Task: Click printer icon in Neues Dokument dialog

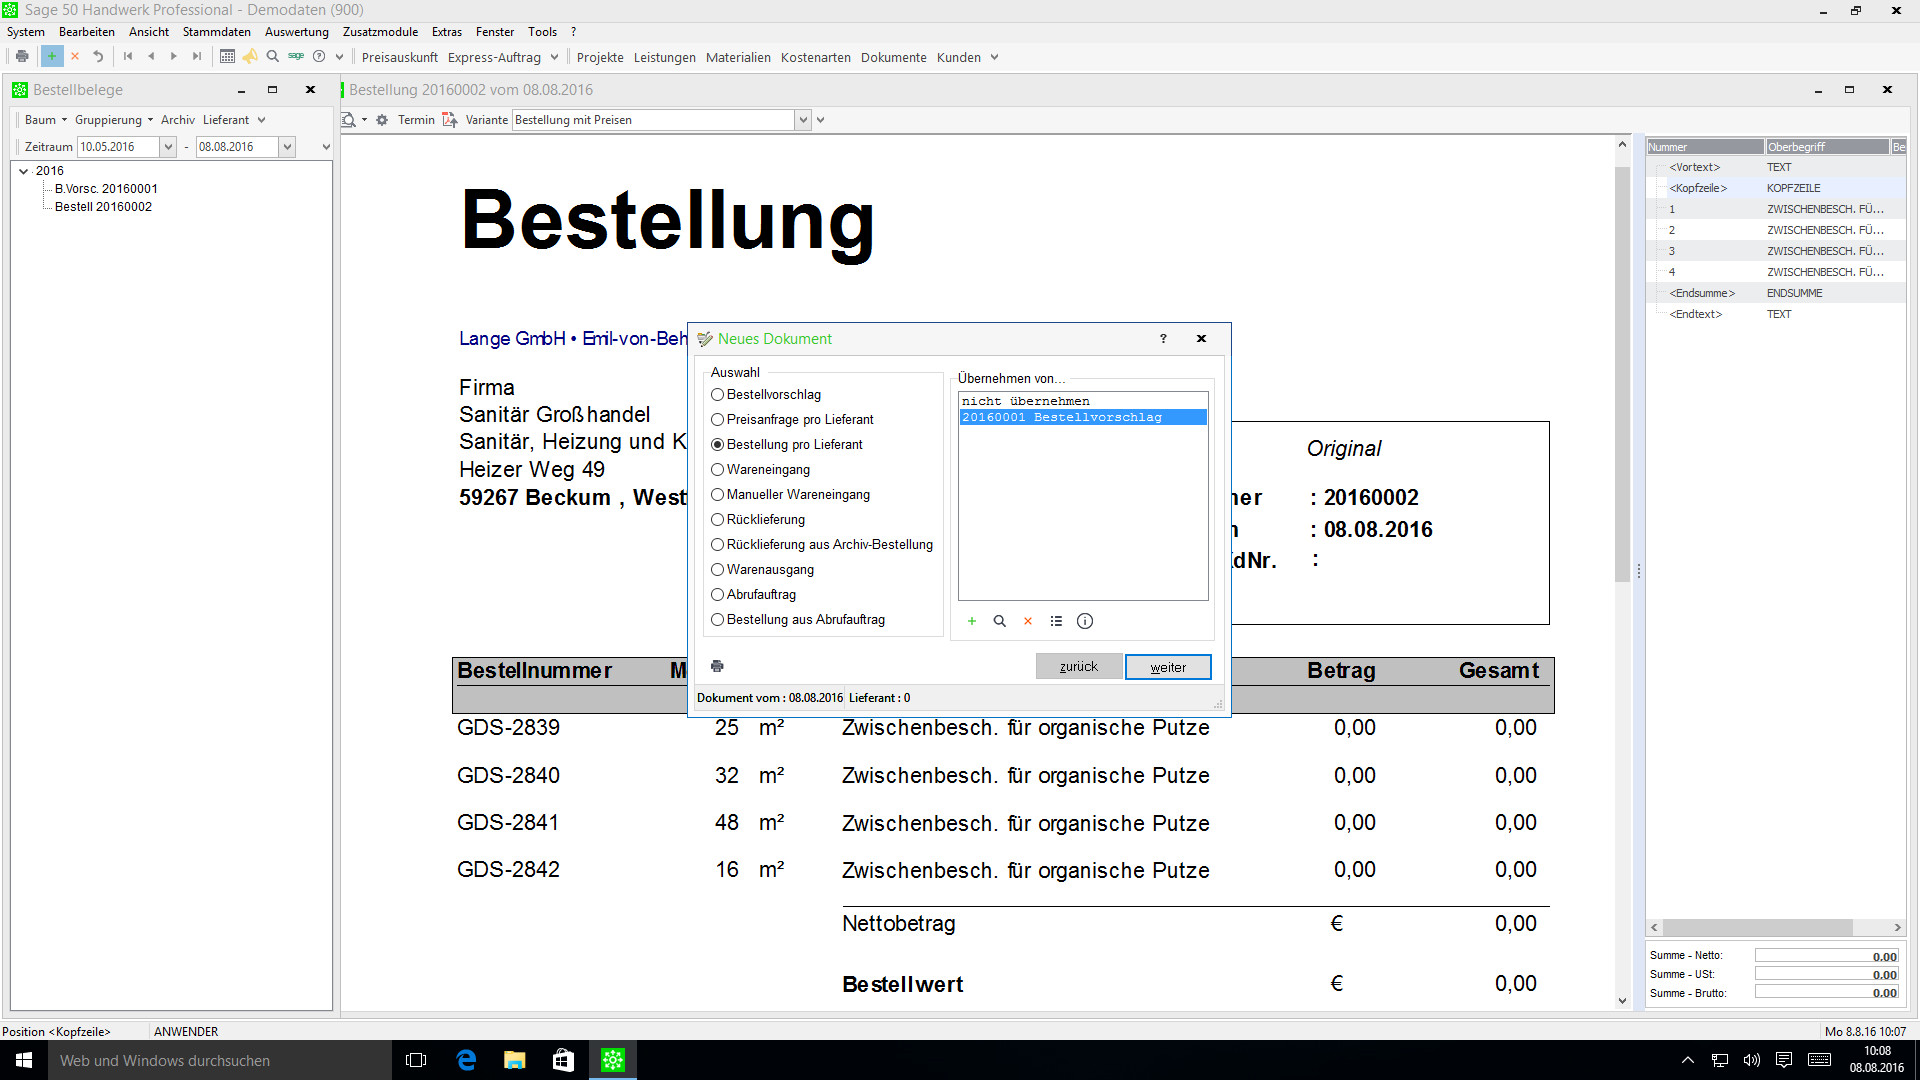Action: pos(717,666)
